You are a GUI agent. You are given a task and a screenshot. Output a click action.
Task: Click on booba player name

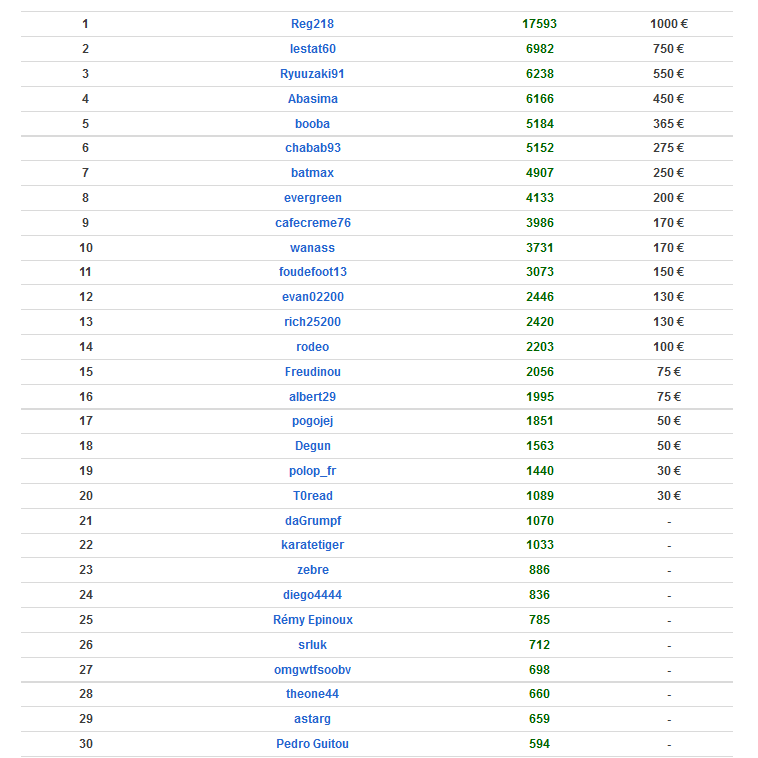tap(312, 124)
